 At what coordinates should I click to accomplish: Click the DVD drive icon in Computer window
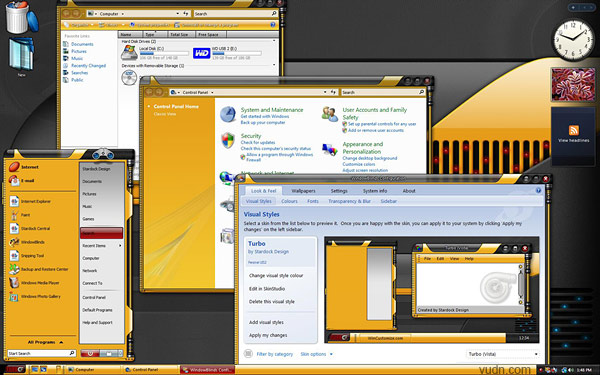[x=129, y=78]
